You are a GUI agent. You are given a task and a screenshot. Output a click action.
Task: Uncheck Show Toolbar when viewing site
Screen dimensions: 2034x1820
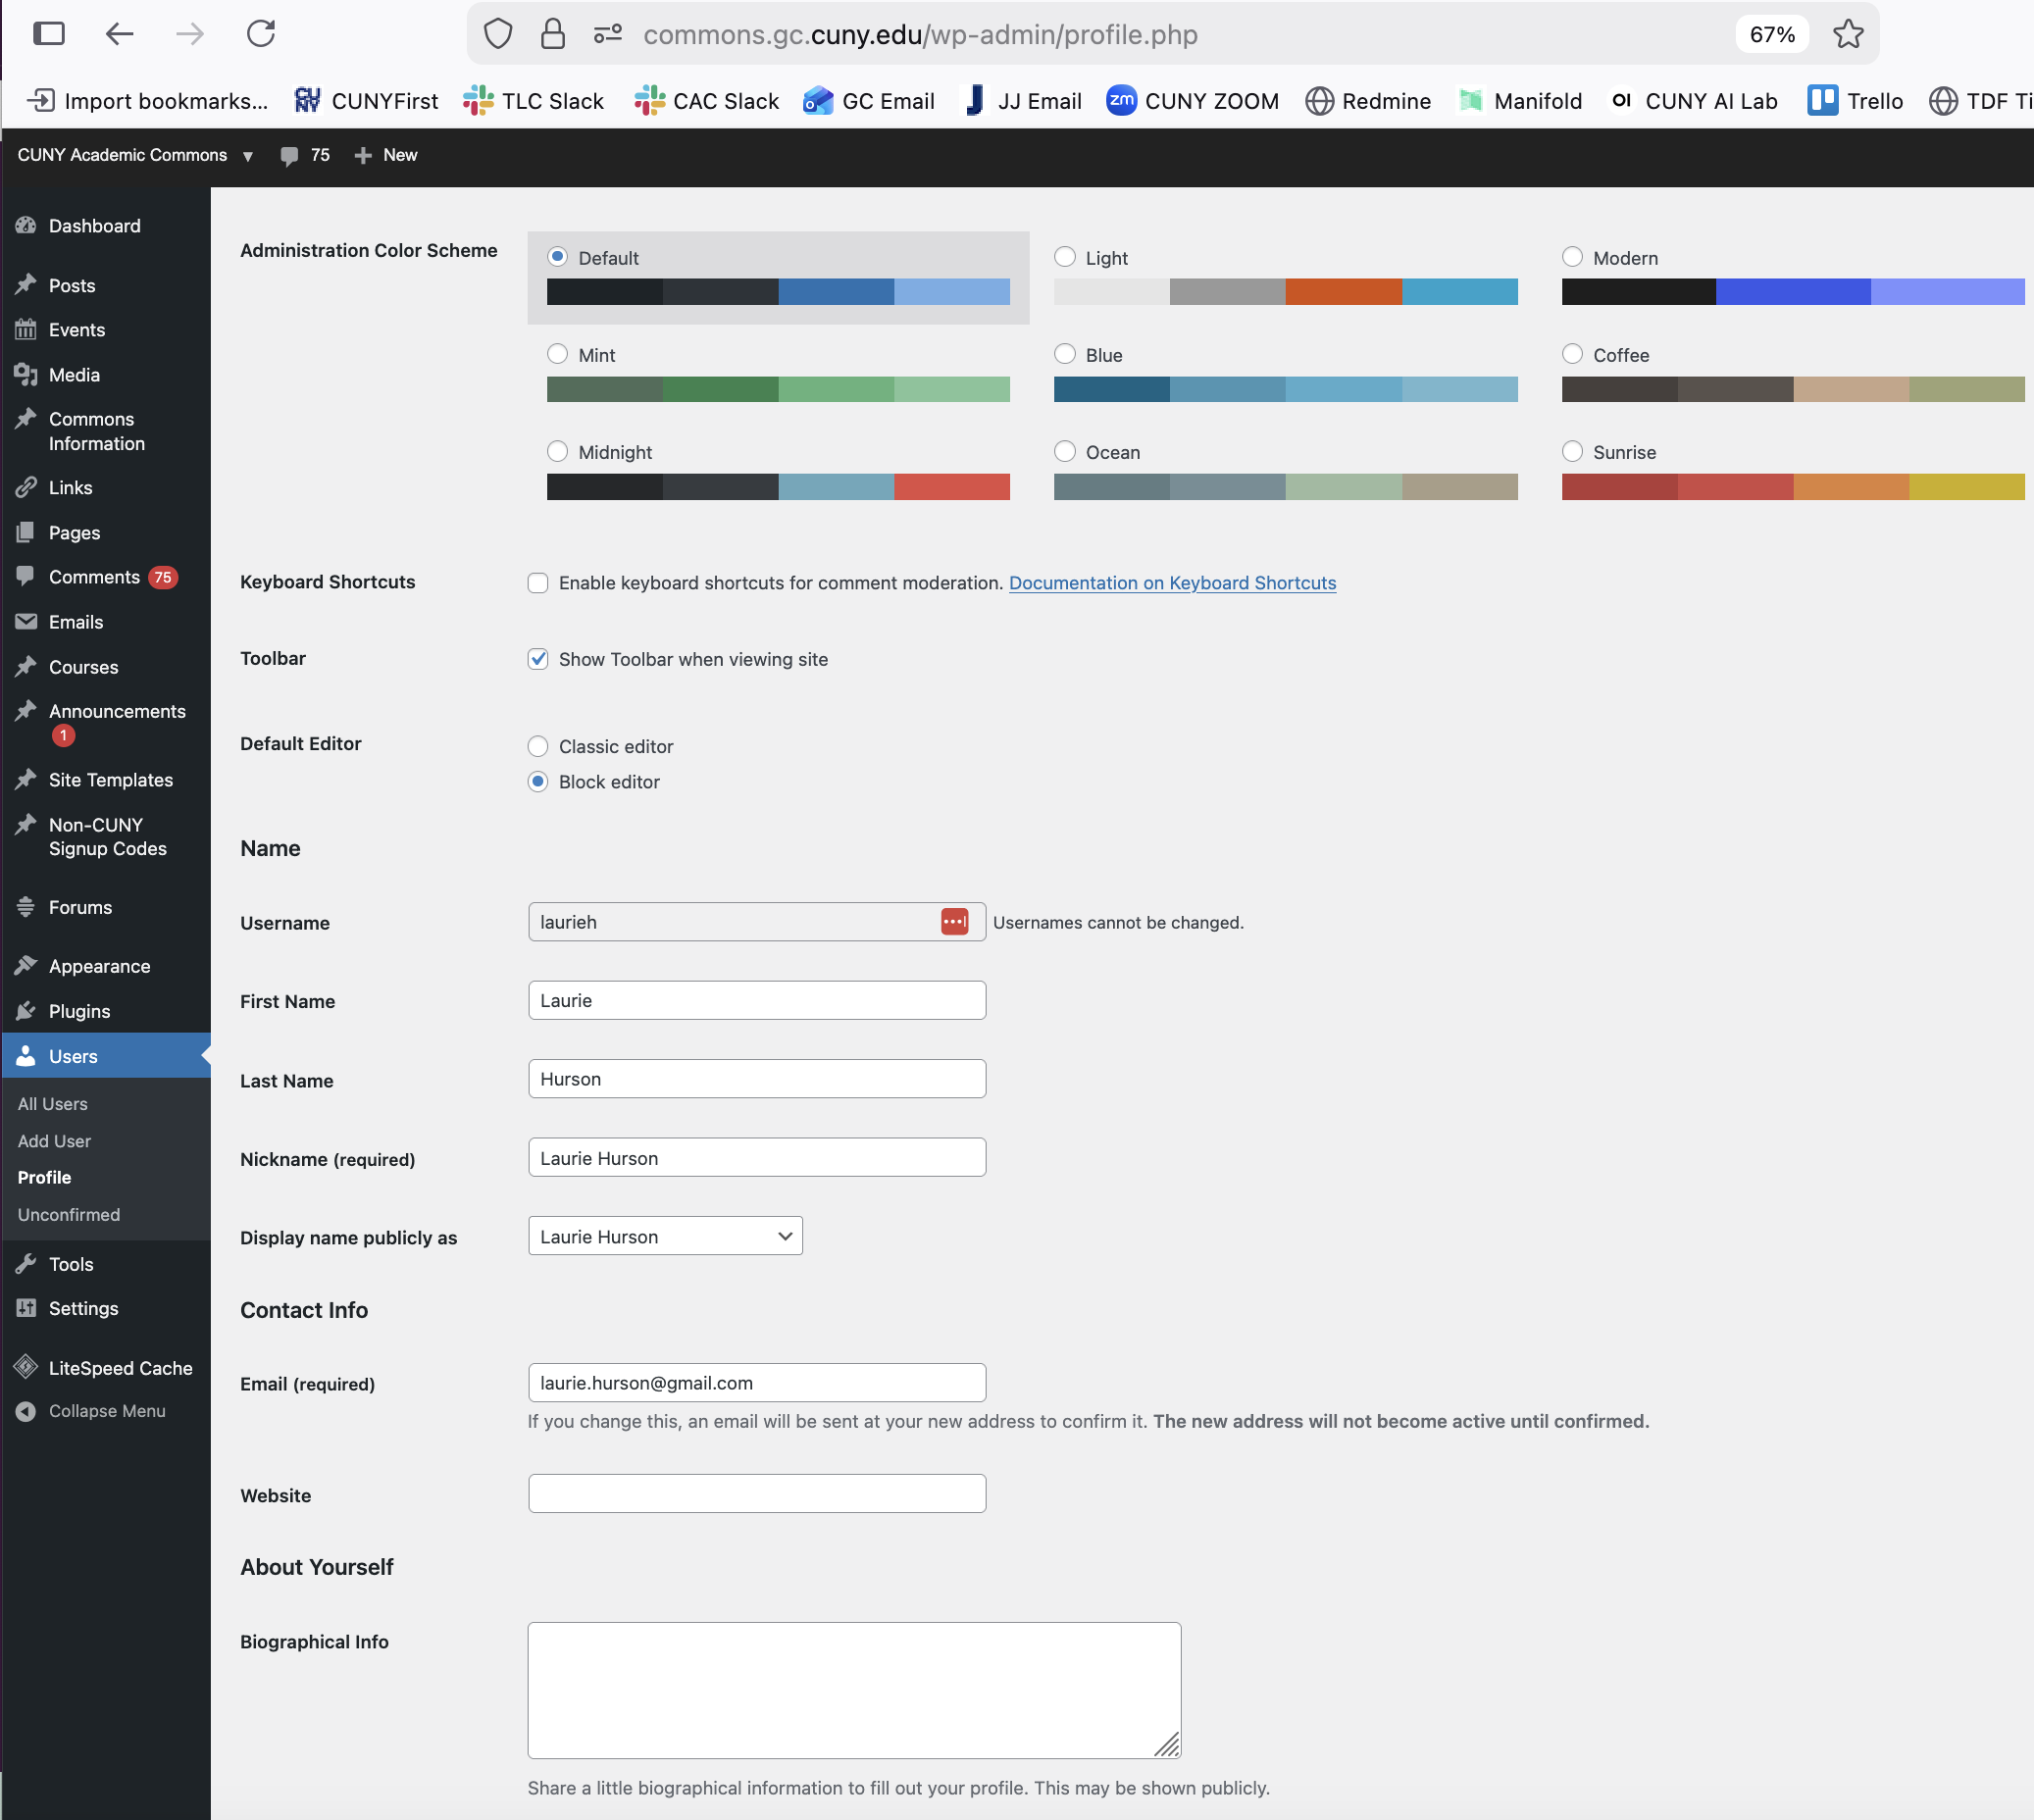538,659
